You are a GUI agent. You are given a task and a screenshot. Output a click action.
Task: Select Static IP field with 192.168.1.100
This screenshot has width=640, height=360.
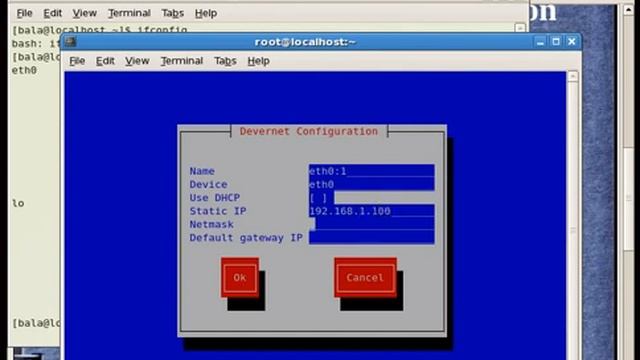pos(371,211)
